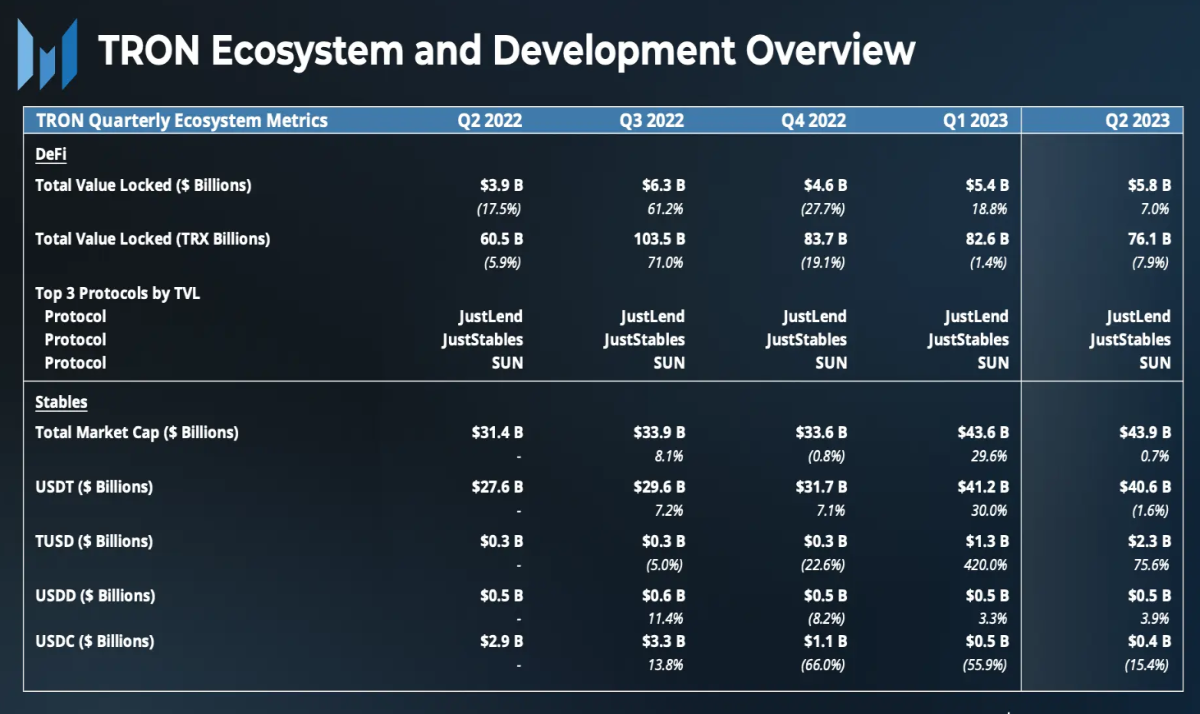Click the USDC ($ Billions) row label
Screen dimensions: 1200x714
coord(95,641)
